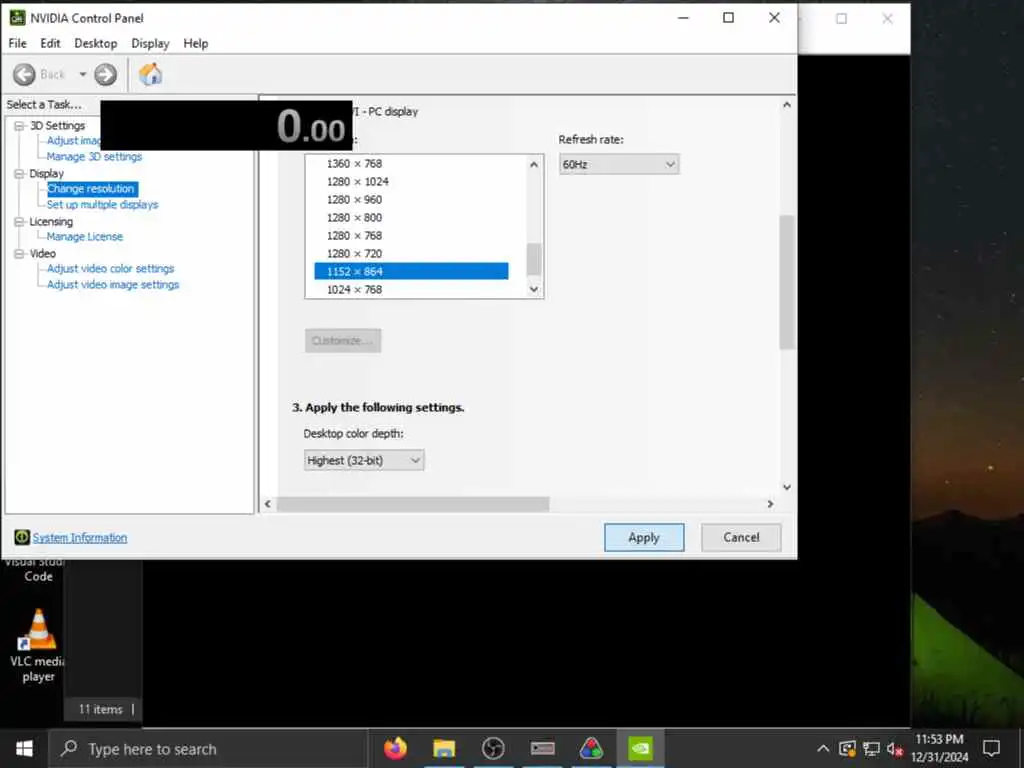Viewport: 1024px width, 768px height.
Task: Open Firefox from the taskbar
Action: (x=395, y=748)
